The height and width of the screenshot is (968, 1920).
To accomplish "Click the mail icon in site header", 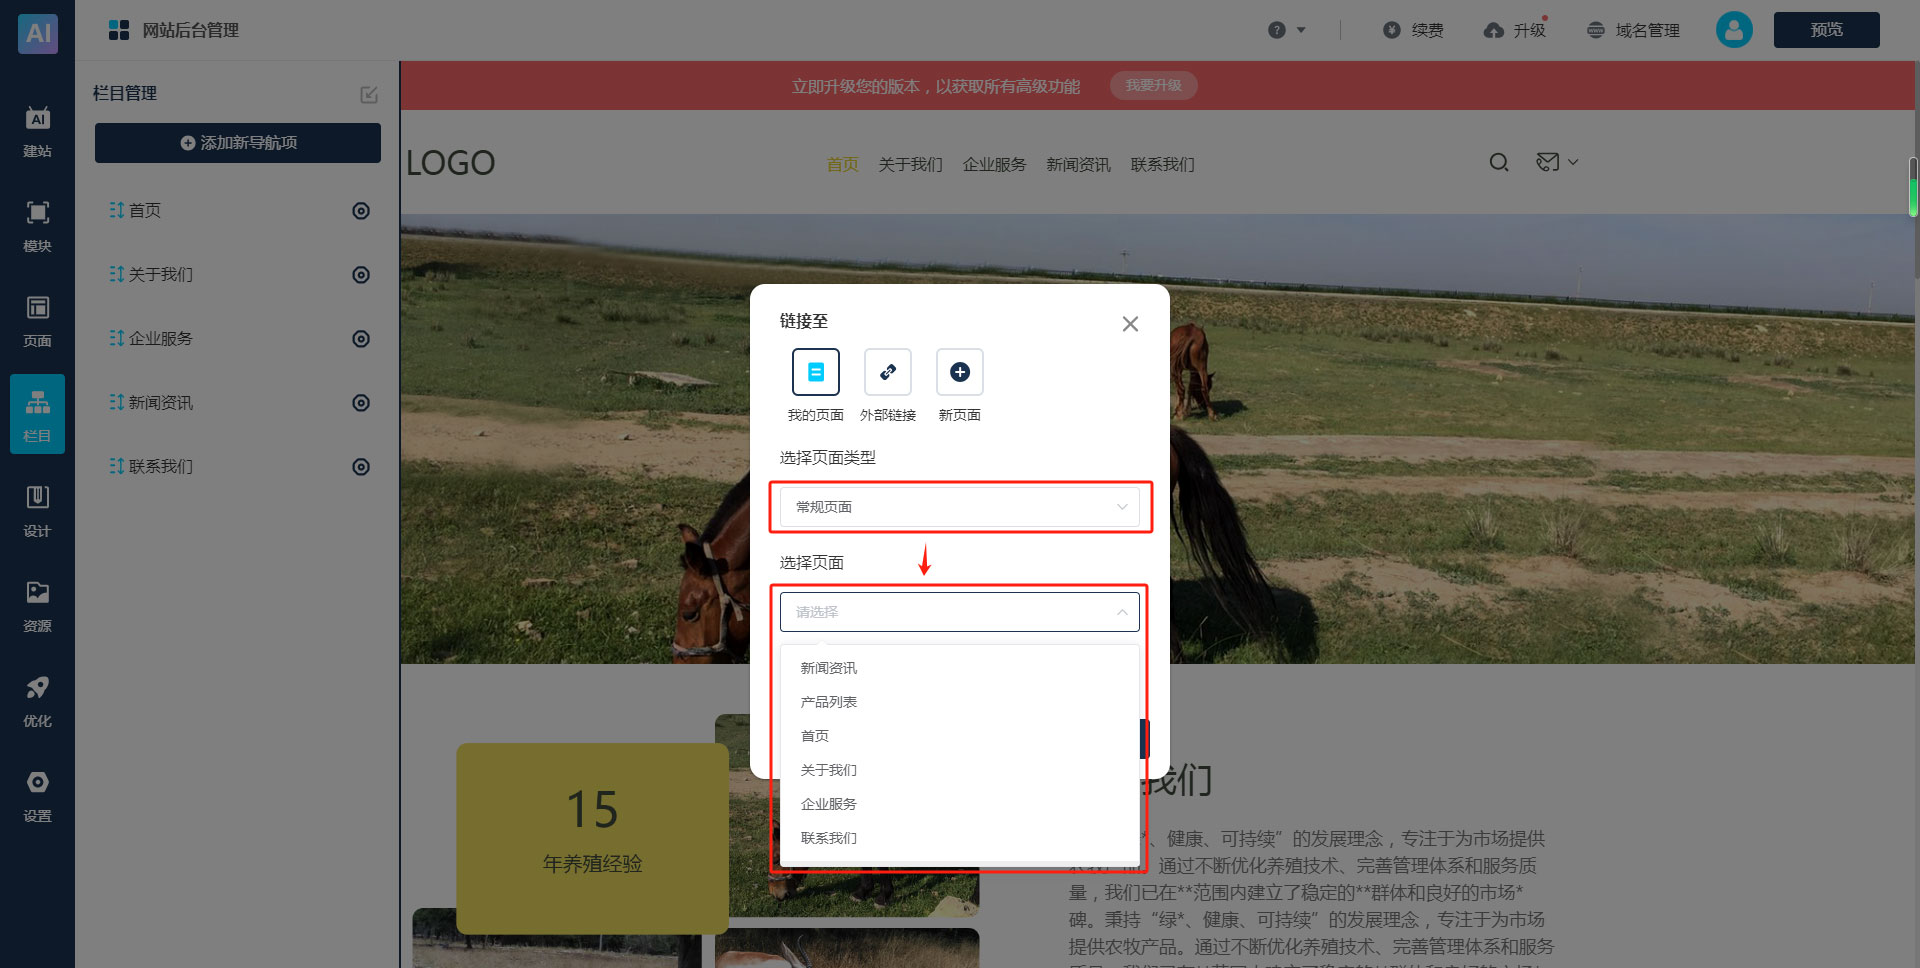I will point(1548,162).
